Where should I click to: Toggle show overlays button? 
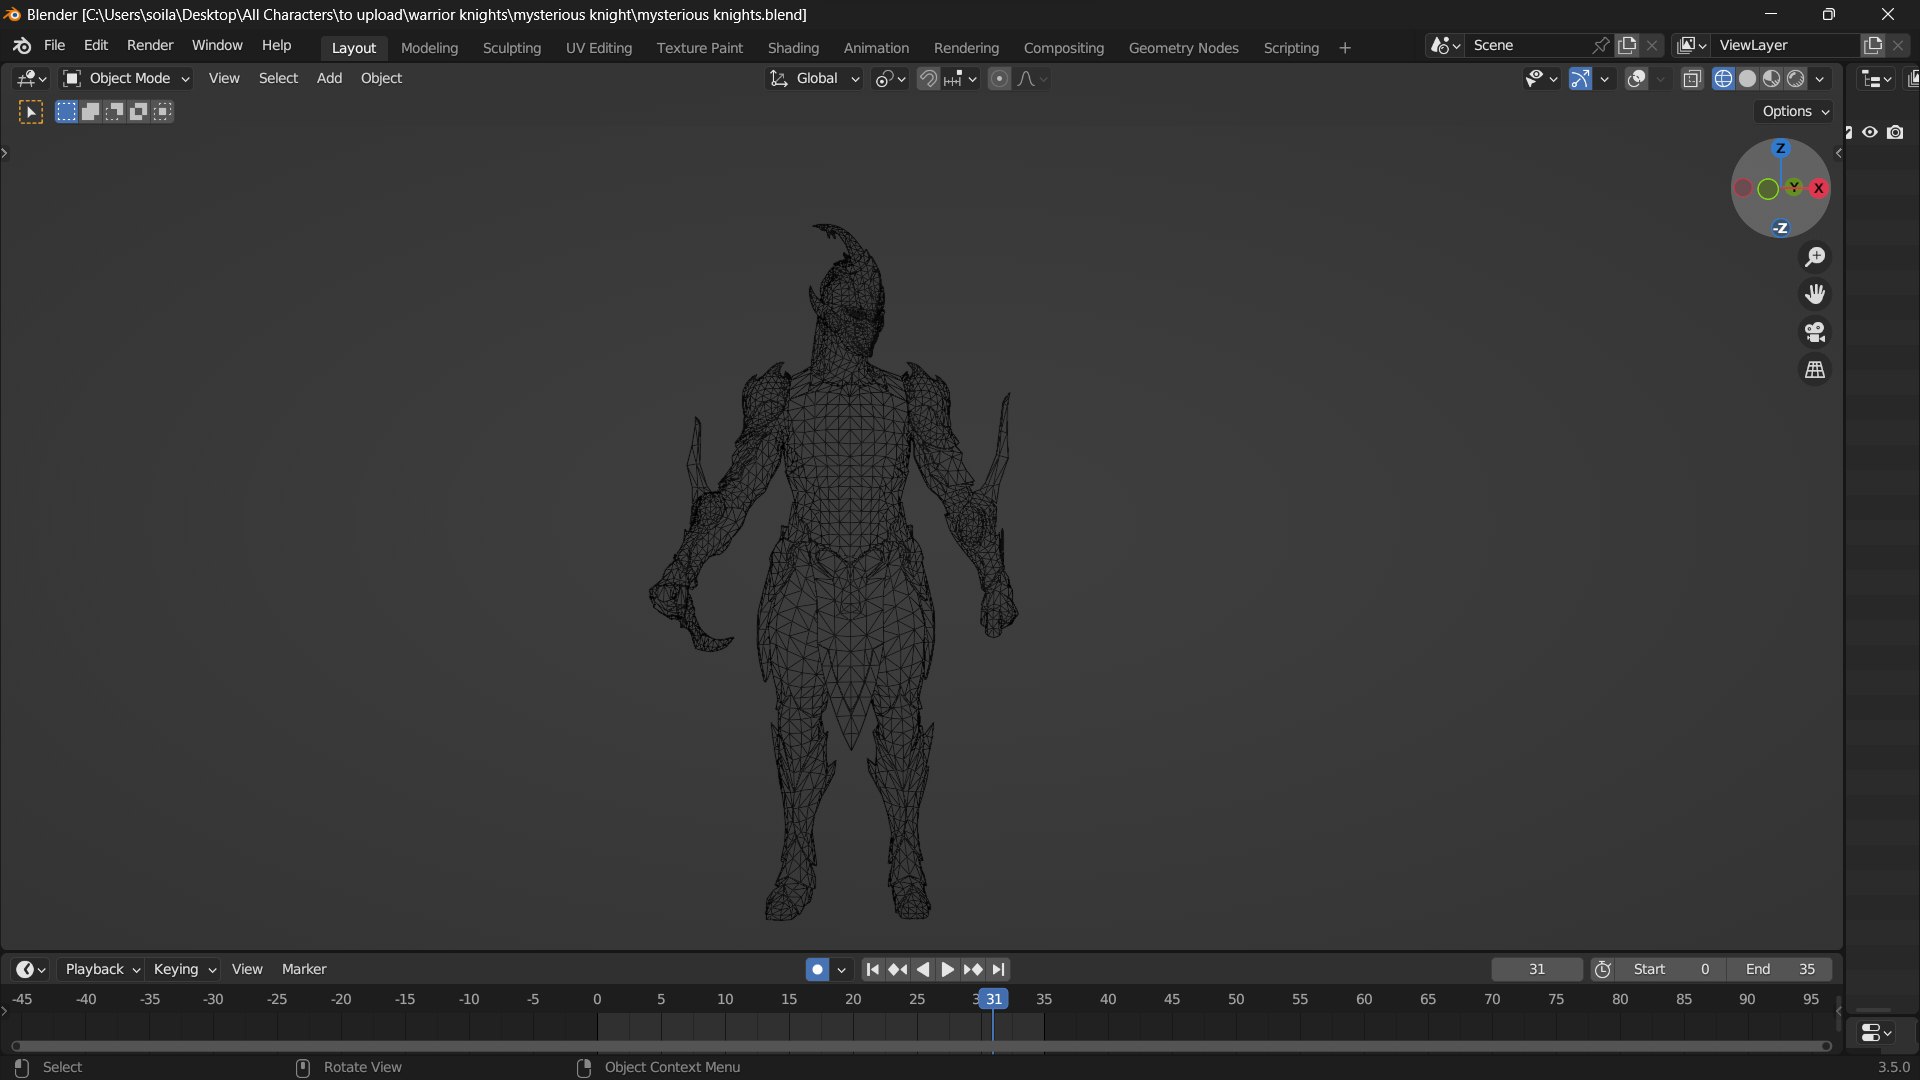[x=1637, y=79]
